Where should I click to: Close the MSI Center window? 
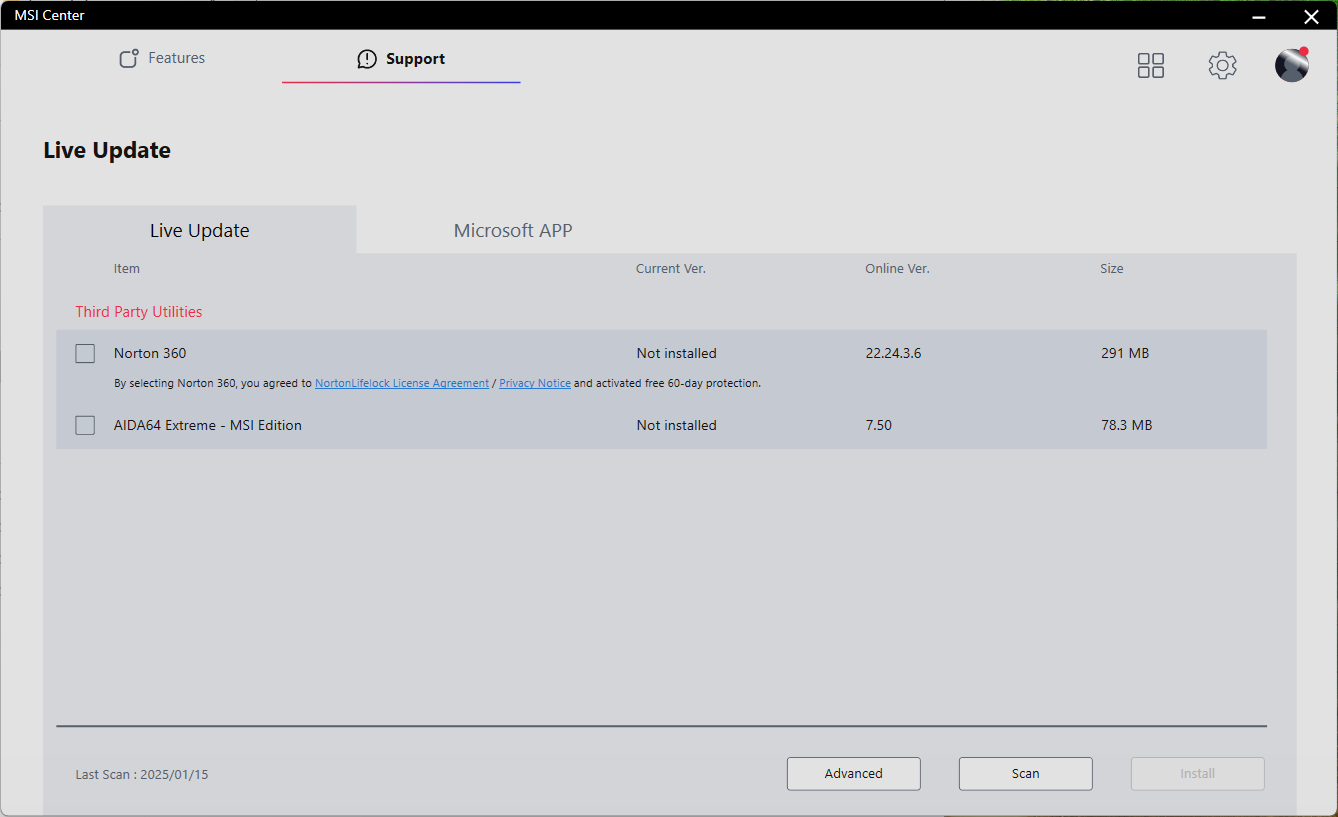click(1311, 16)
